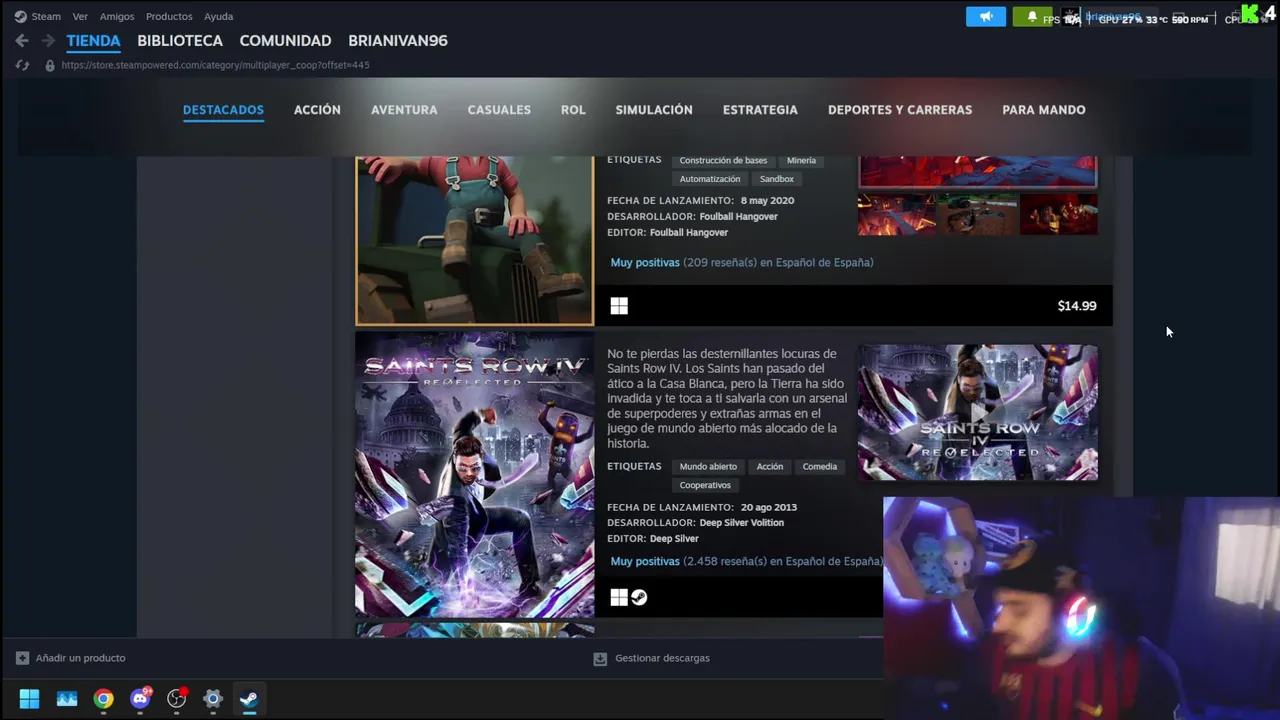Open the megaphone announcements button

(986, 17)
